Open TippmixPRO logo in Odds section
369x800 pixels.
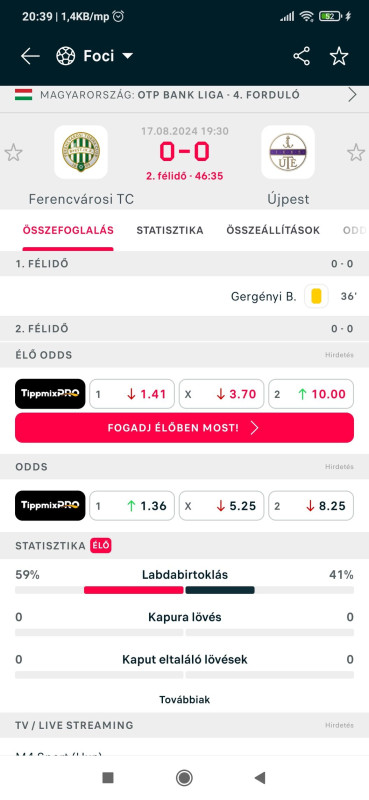click(50, 506)
